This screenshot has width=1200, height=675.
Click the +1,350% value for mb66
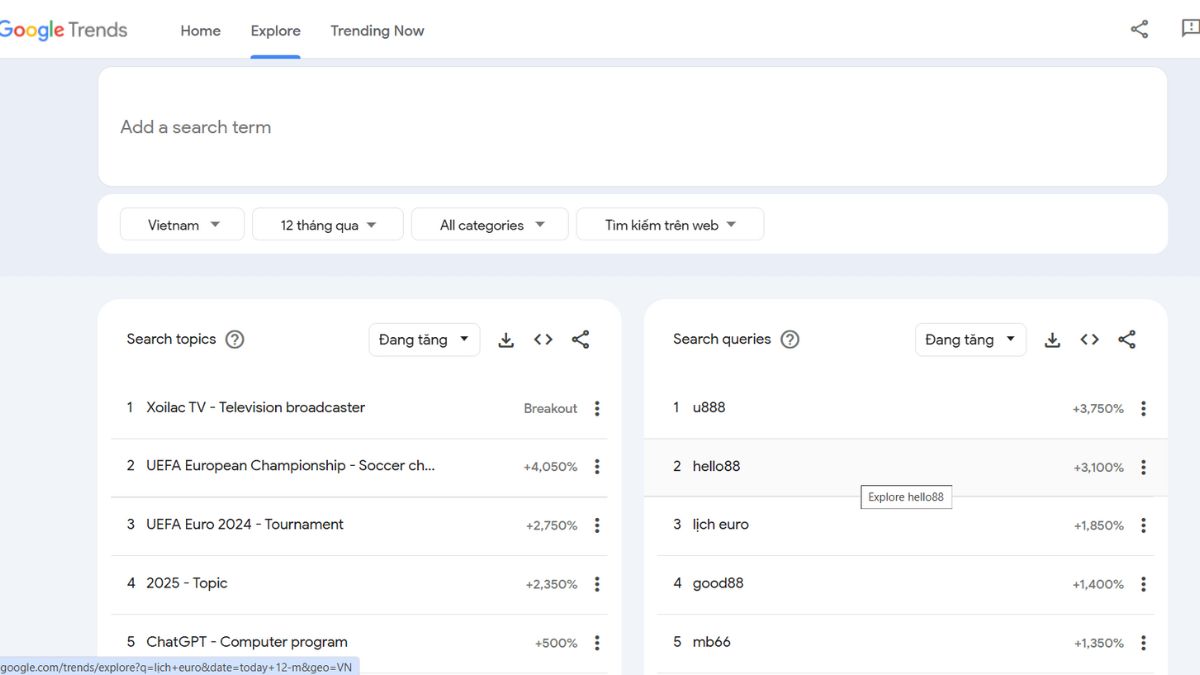1099,643
